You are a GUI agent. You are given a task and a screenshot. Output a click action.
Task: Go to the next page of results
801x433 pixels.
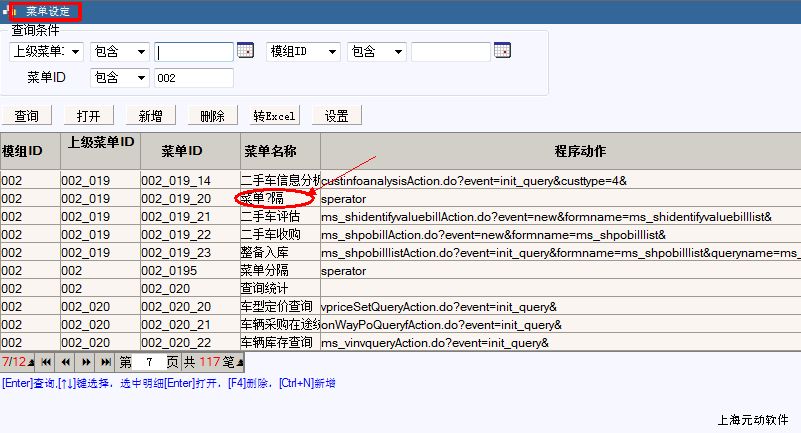tap(87, 361)
